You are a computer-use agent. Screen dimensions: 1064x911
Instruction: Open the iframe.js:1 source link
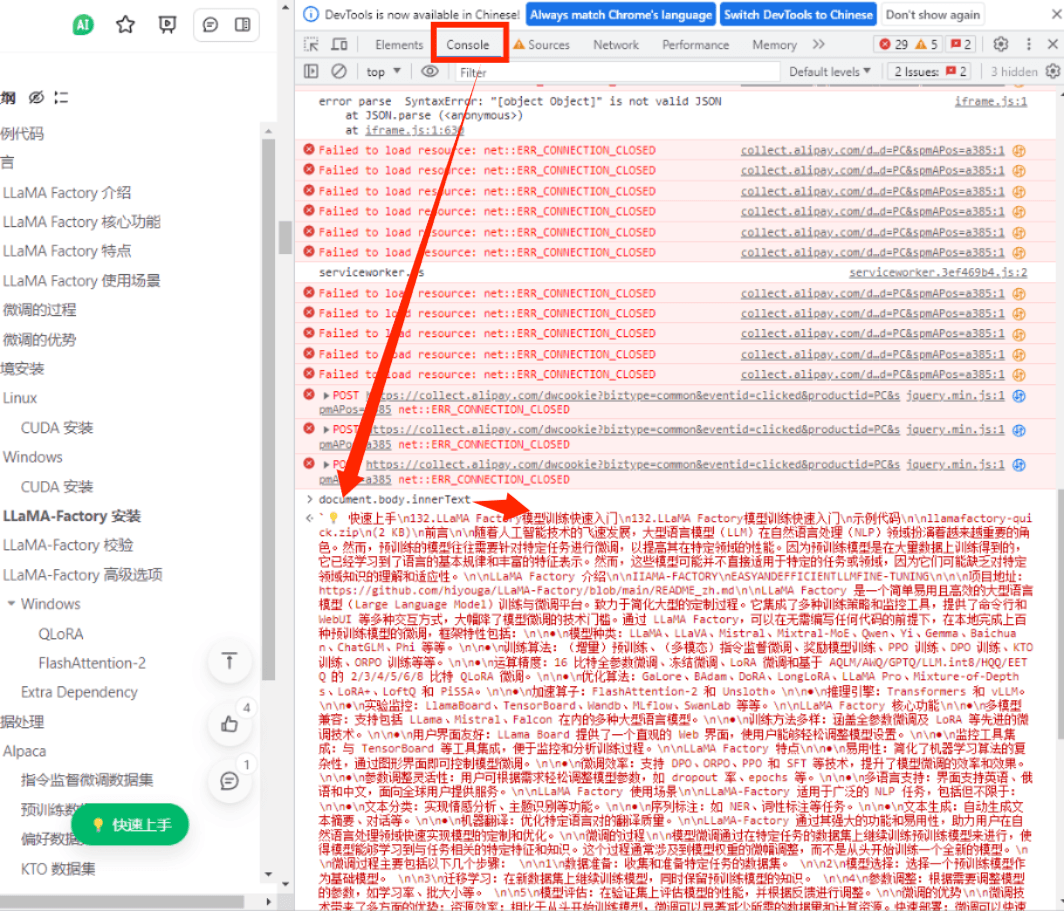(991, 101)
